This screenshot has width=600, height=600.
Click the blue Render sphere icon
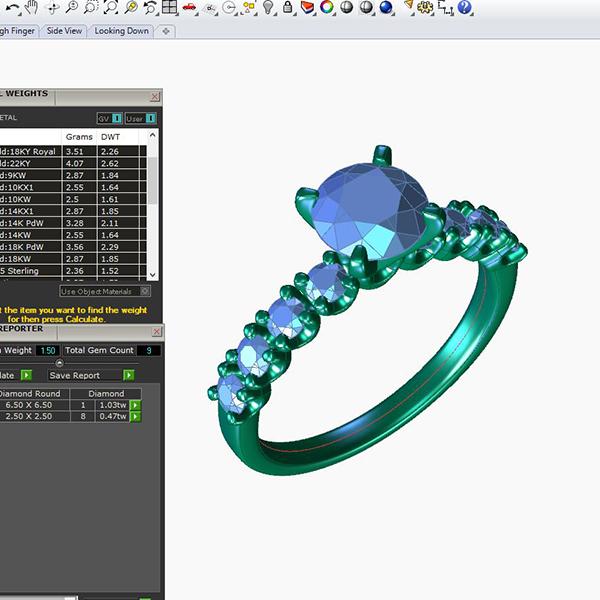click(386, 7)
